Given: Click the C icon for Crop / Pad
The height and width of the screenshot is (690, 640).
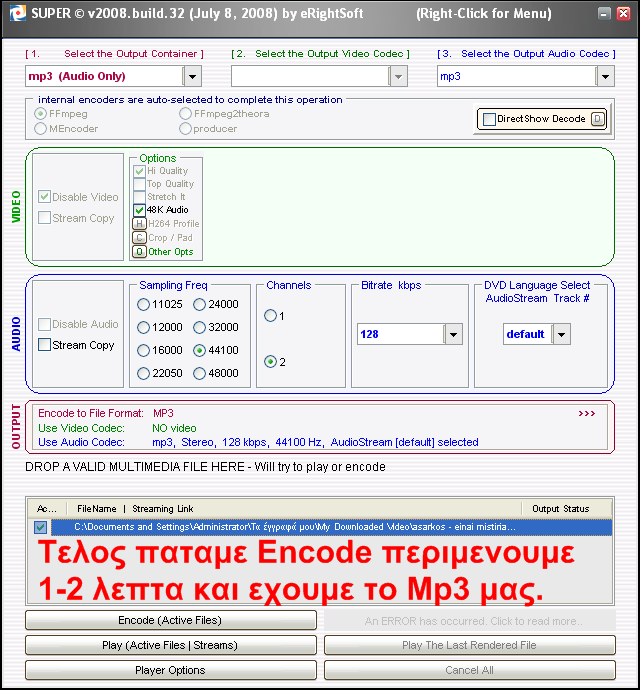Looking at the screenshot, I should pos(139,238).
